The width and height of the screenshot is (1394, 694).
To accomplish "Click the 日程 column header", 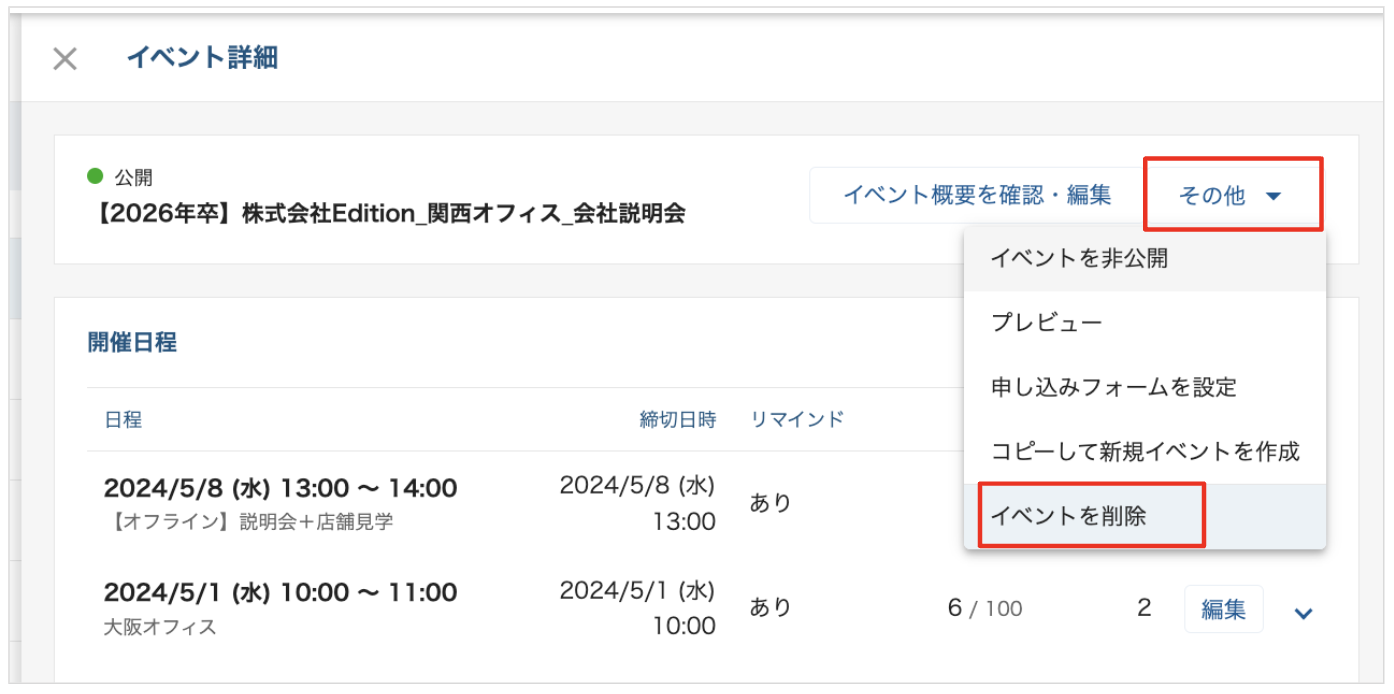I will click(123, 420).
